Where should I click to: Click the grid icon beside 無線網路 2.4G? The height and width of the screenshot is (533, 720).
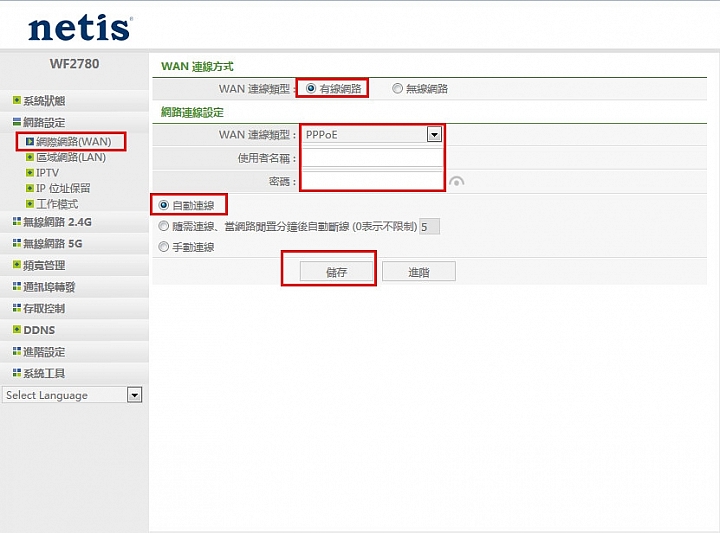17,221
